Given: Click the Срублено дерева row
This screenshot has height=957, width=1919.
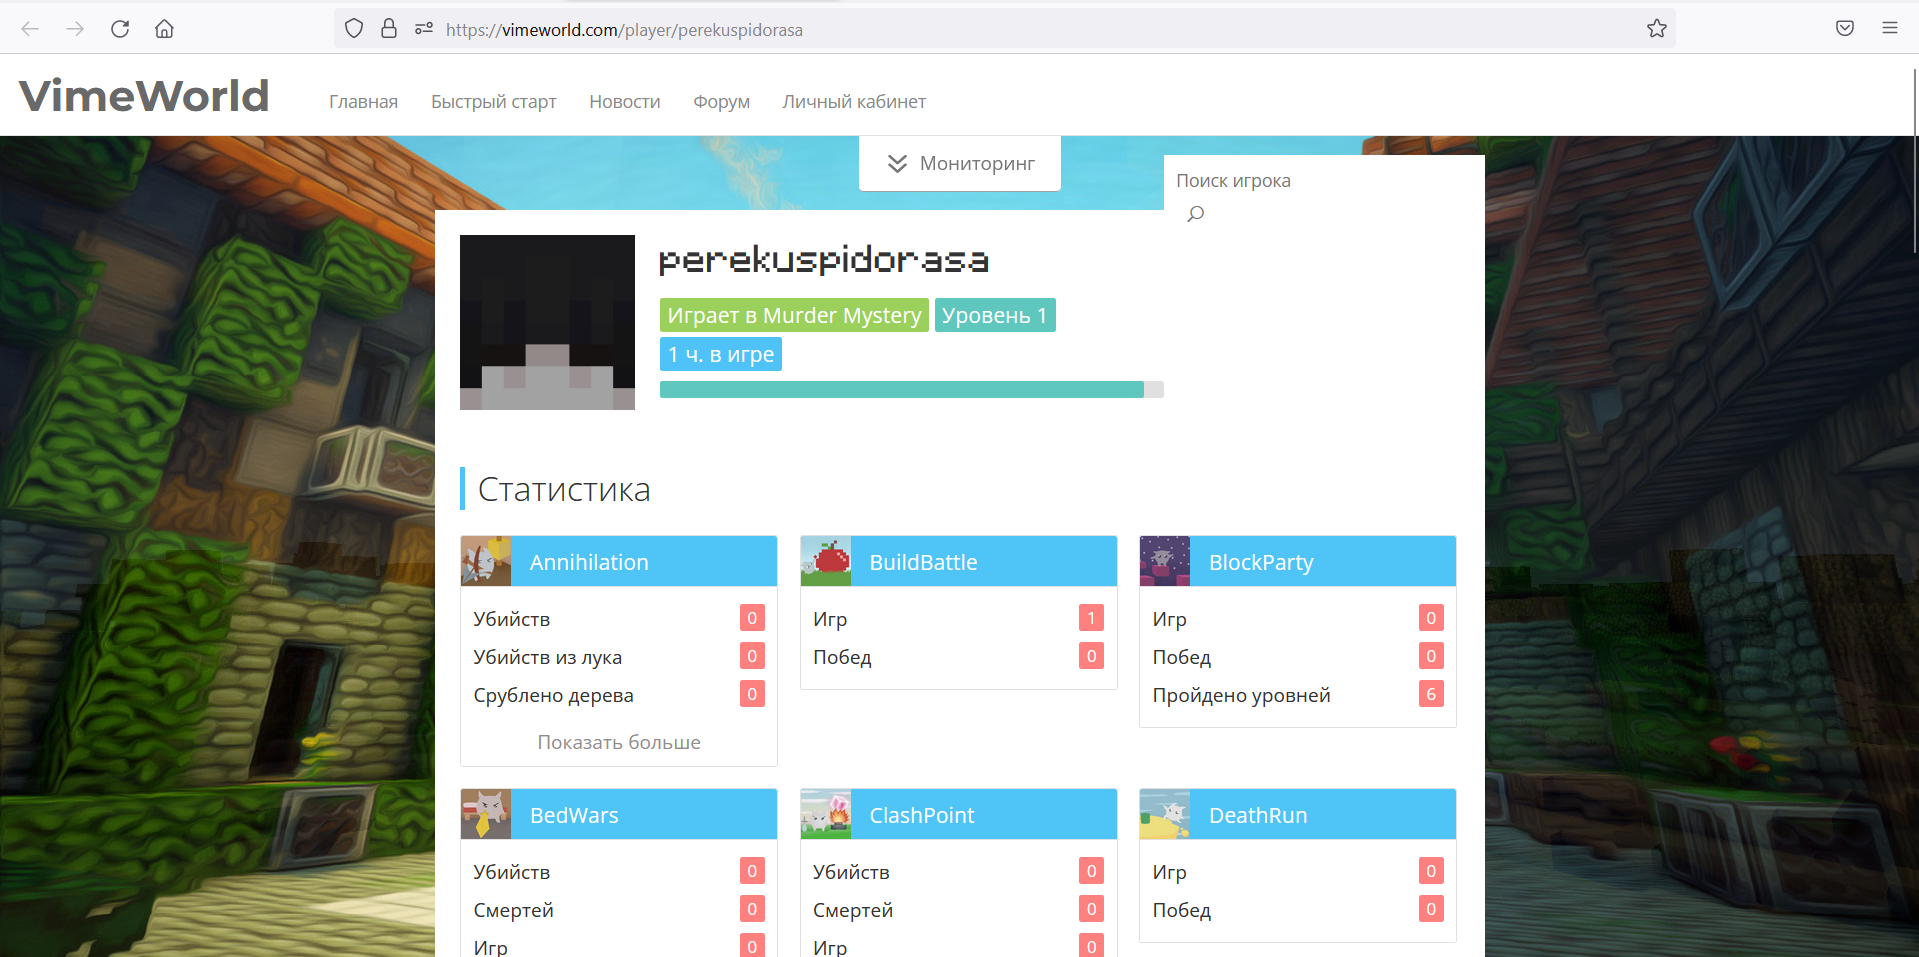Looking at the screenshot, I should [619, 695].
